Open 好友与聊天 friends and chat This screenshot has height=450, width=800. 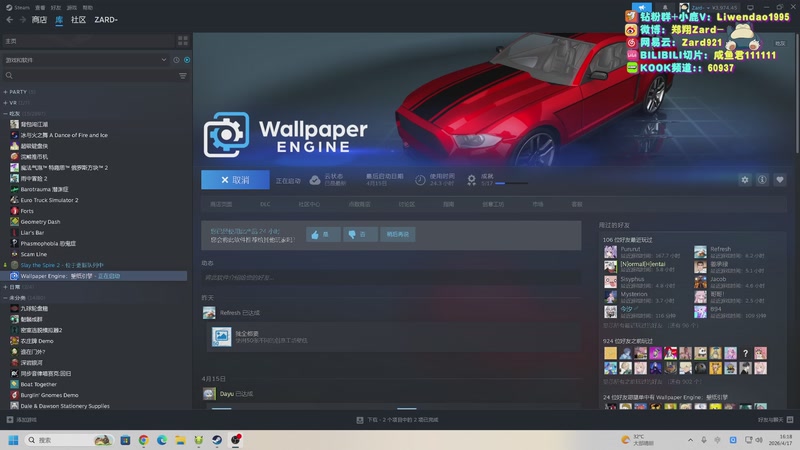click(775, 420)
